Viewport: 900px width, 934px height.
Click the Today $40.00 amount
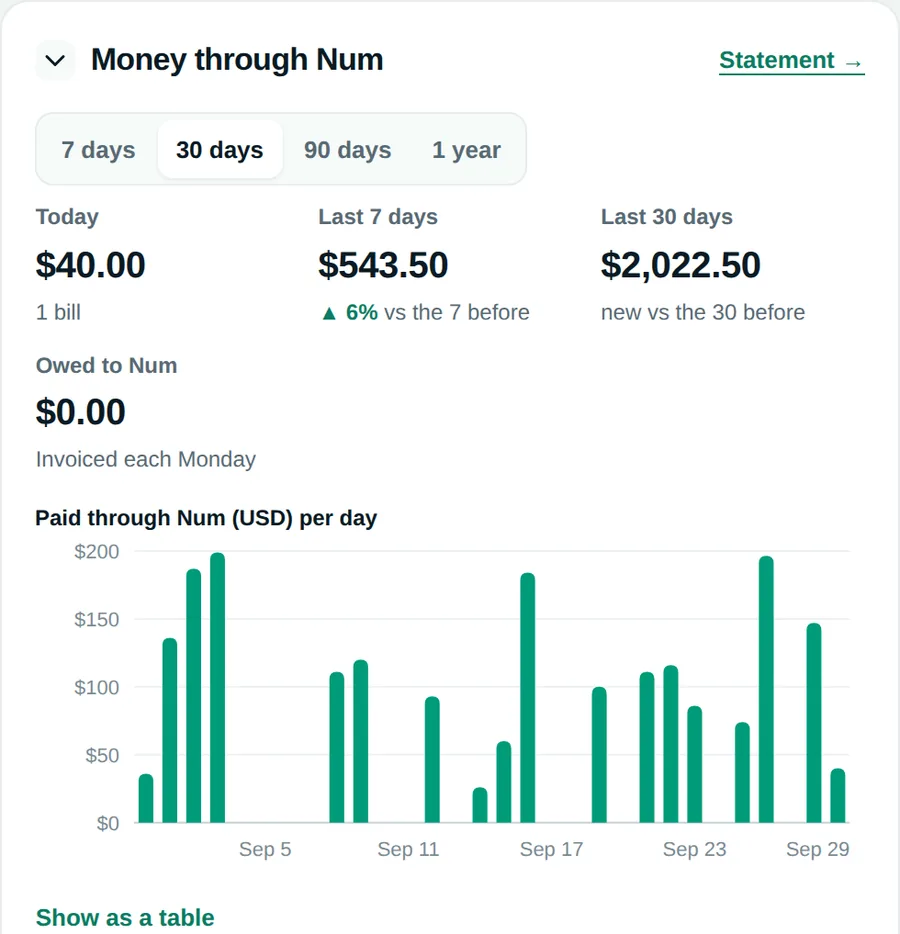coord(91,265)
